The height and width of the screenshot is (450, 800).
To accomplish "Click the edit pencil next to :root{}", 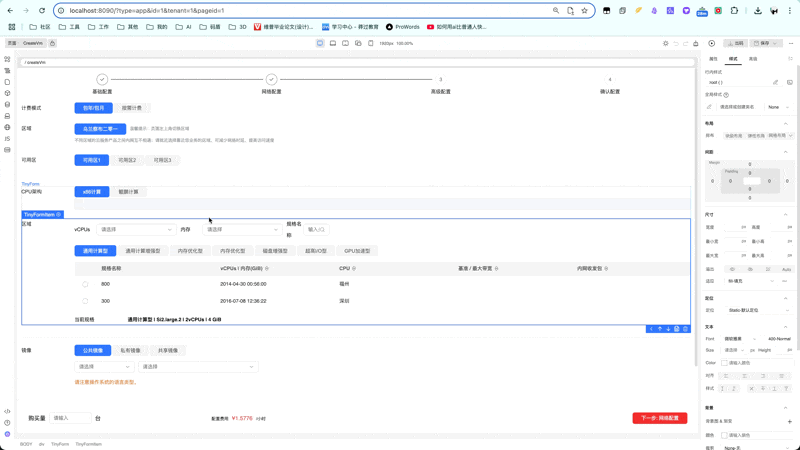I will pos(776,82).
